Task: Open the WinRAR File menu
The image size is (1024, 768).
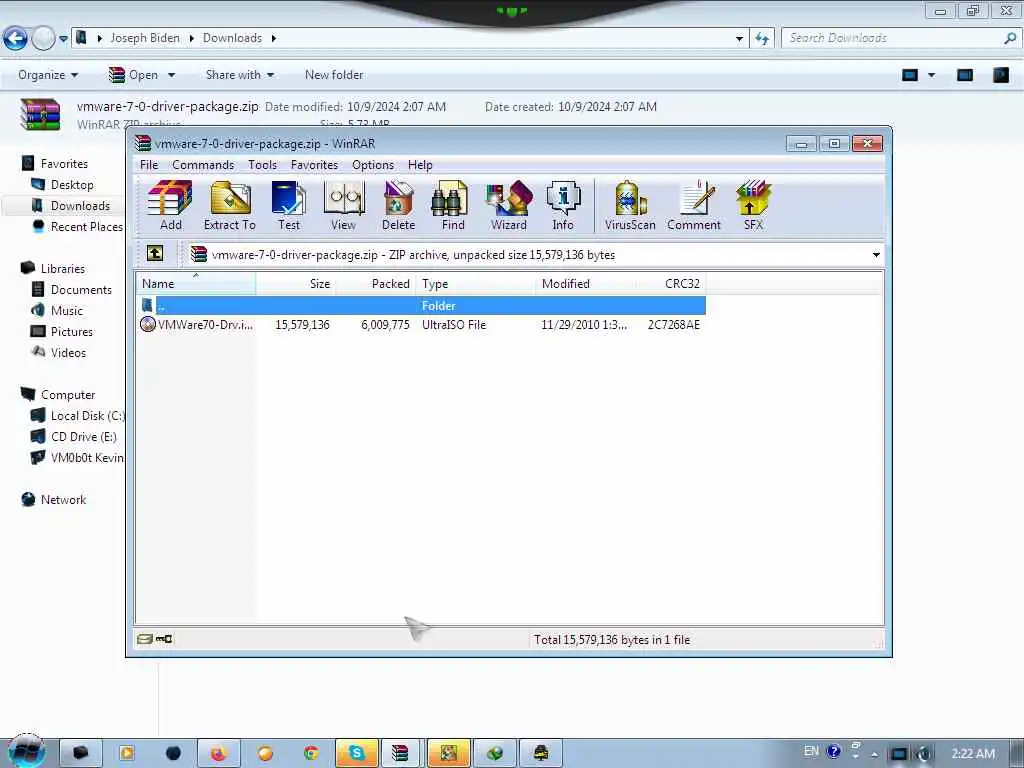Action: 149,165
